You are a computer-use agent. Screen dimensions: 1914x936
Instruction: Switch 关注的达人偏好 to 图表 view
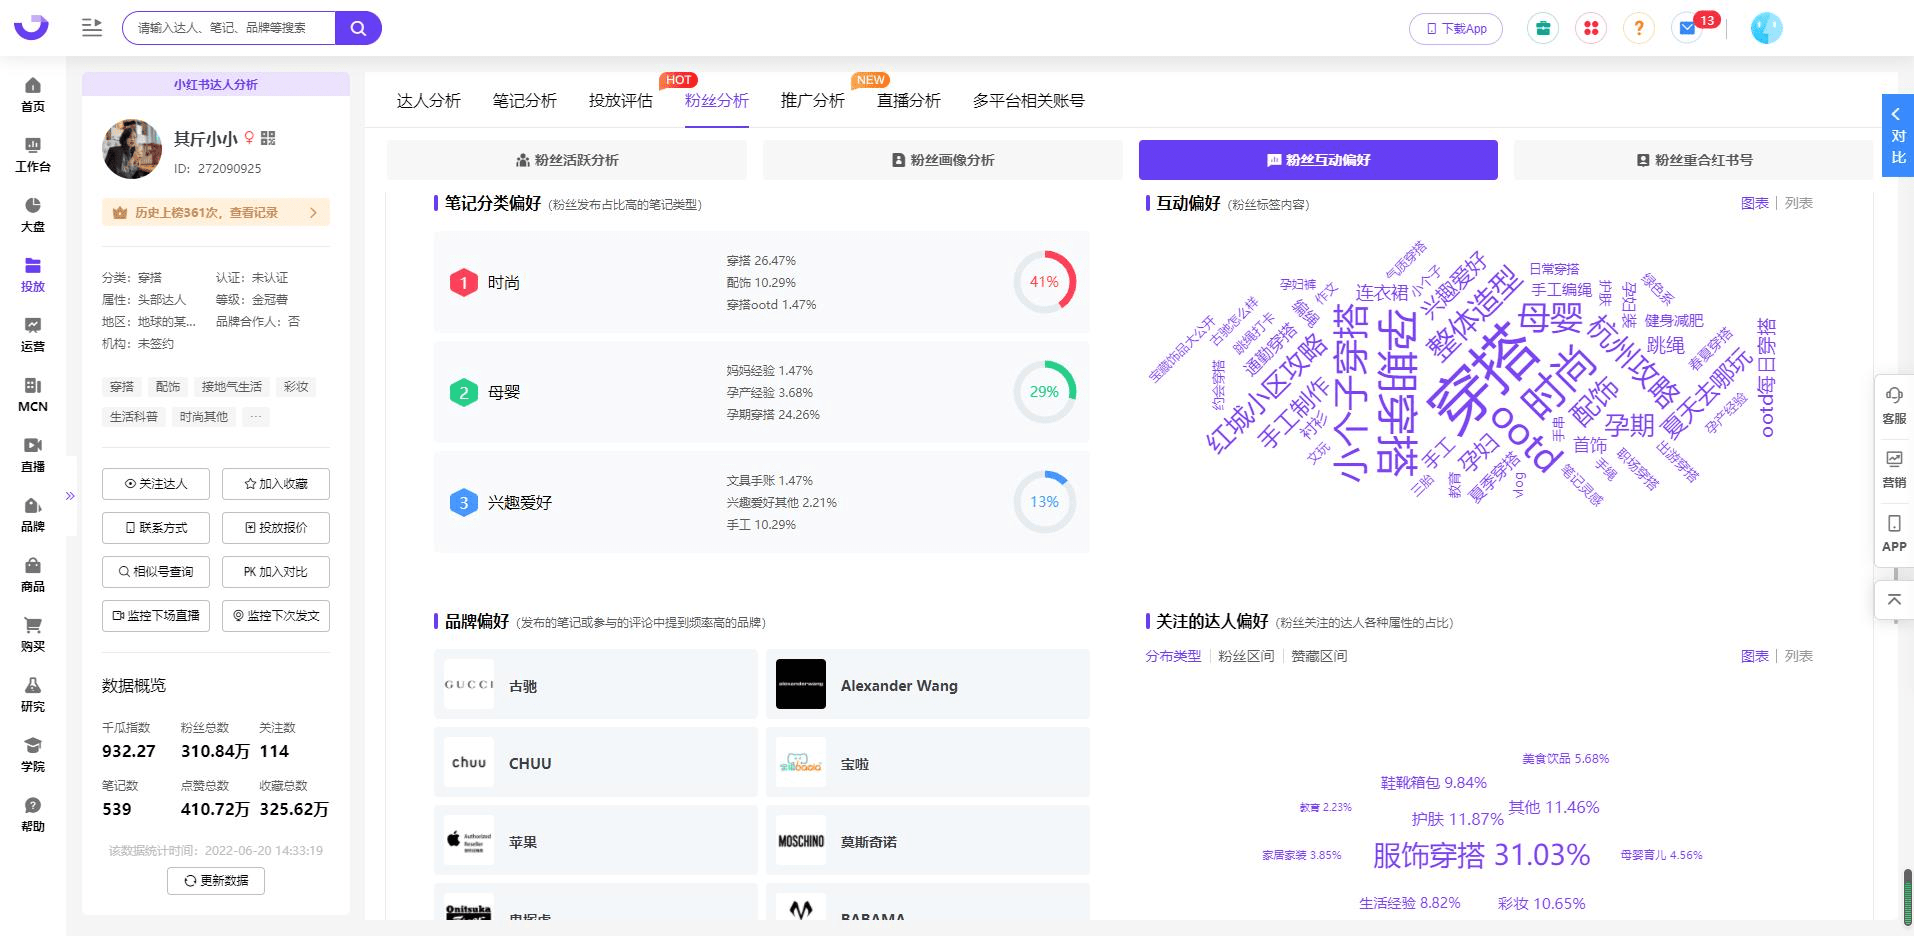click(x=1754, y=656)
